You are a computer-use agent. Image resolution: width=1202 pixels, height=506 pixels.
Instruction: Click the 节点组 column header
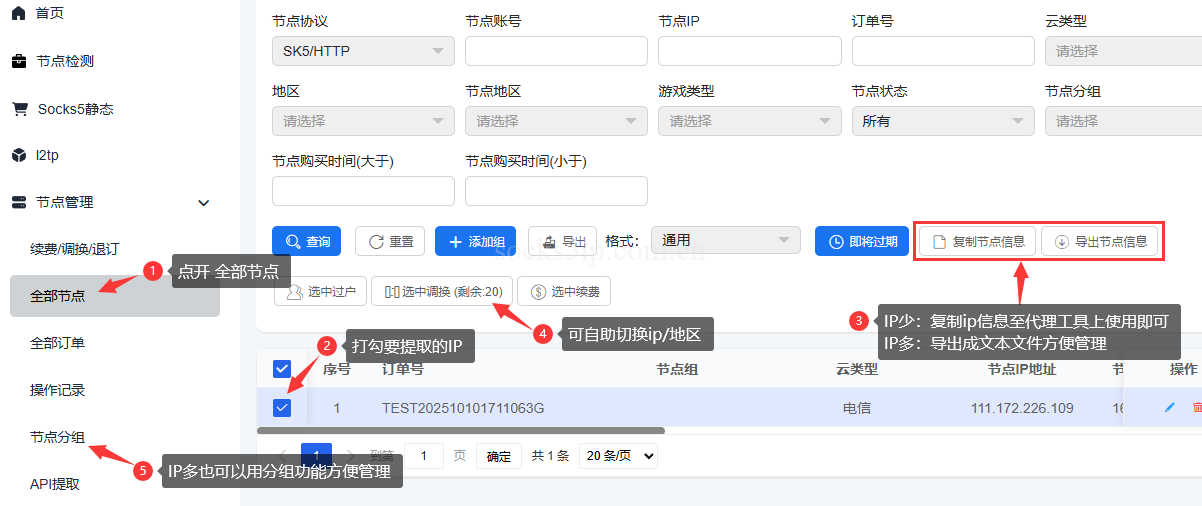677,369
